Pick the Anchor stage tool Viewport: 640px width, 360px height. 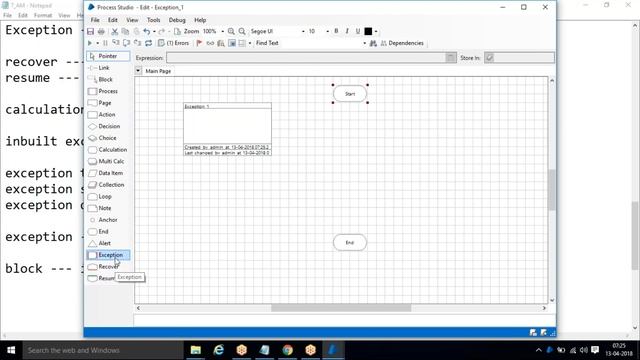pos(108,220)
